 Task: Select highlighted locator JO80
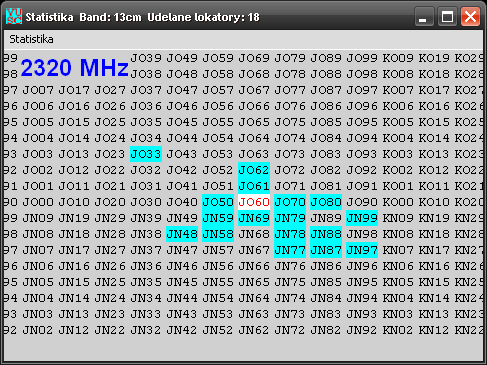pyautogui.click(x=326, y=202)
